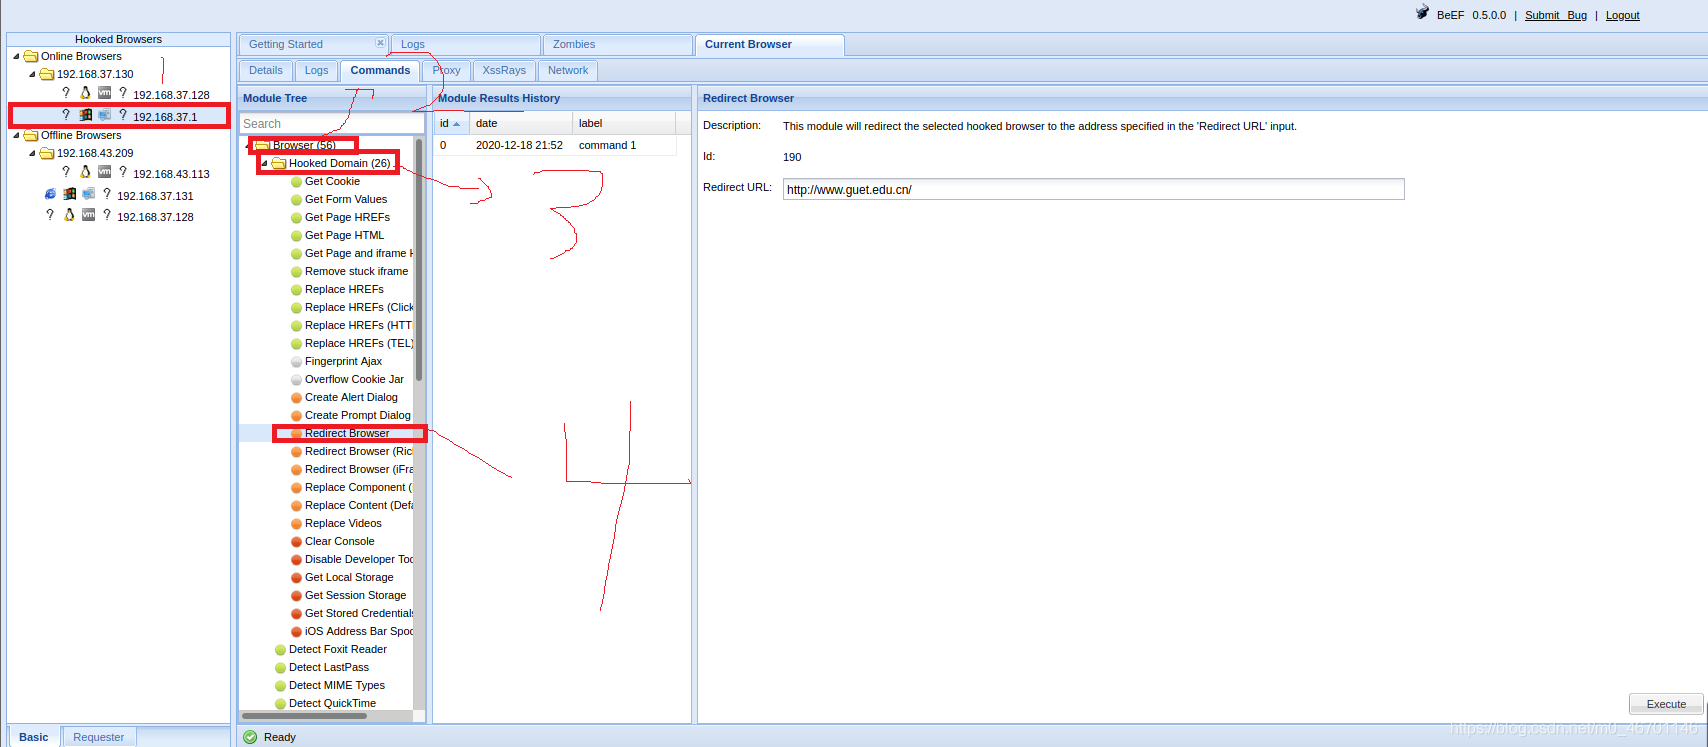
Task: Click the BeEF logo icon
Action: (1422, 12)
